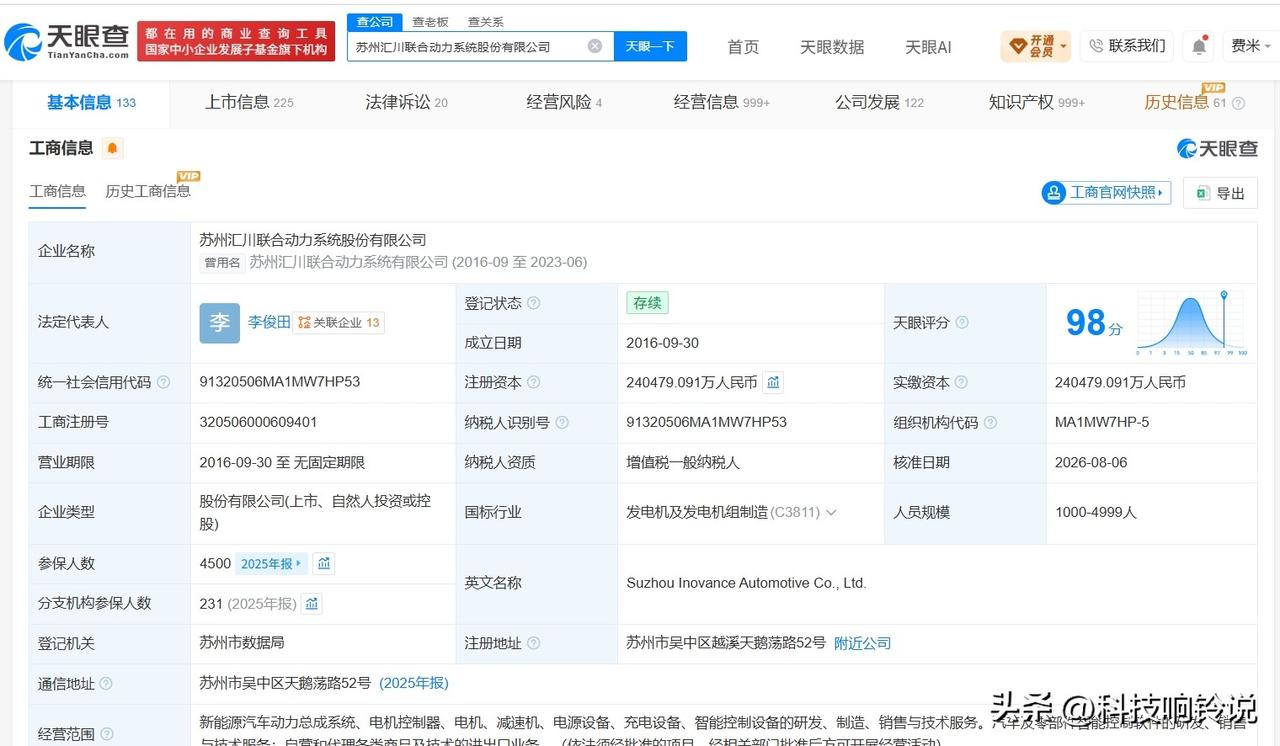The width and height of the screenshot is (1280, 746).
Task: Open help icon beside 历史信息 tab
Action: 1238,103
